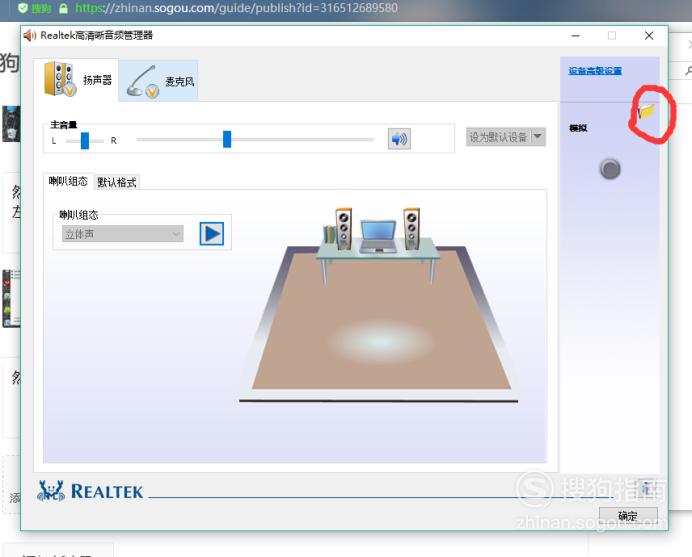Open the yellow folder connector settings icon
692x557 pixels.
[646, 112]
